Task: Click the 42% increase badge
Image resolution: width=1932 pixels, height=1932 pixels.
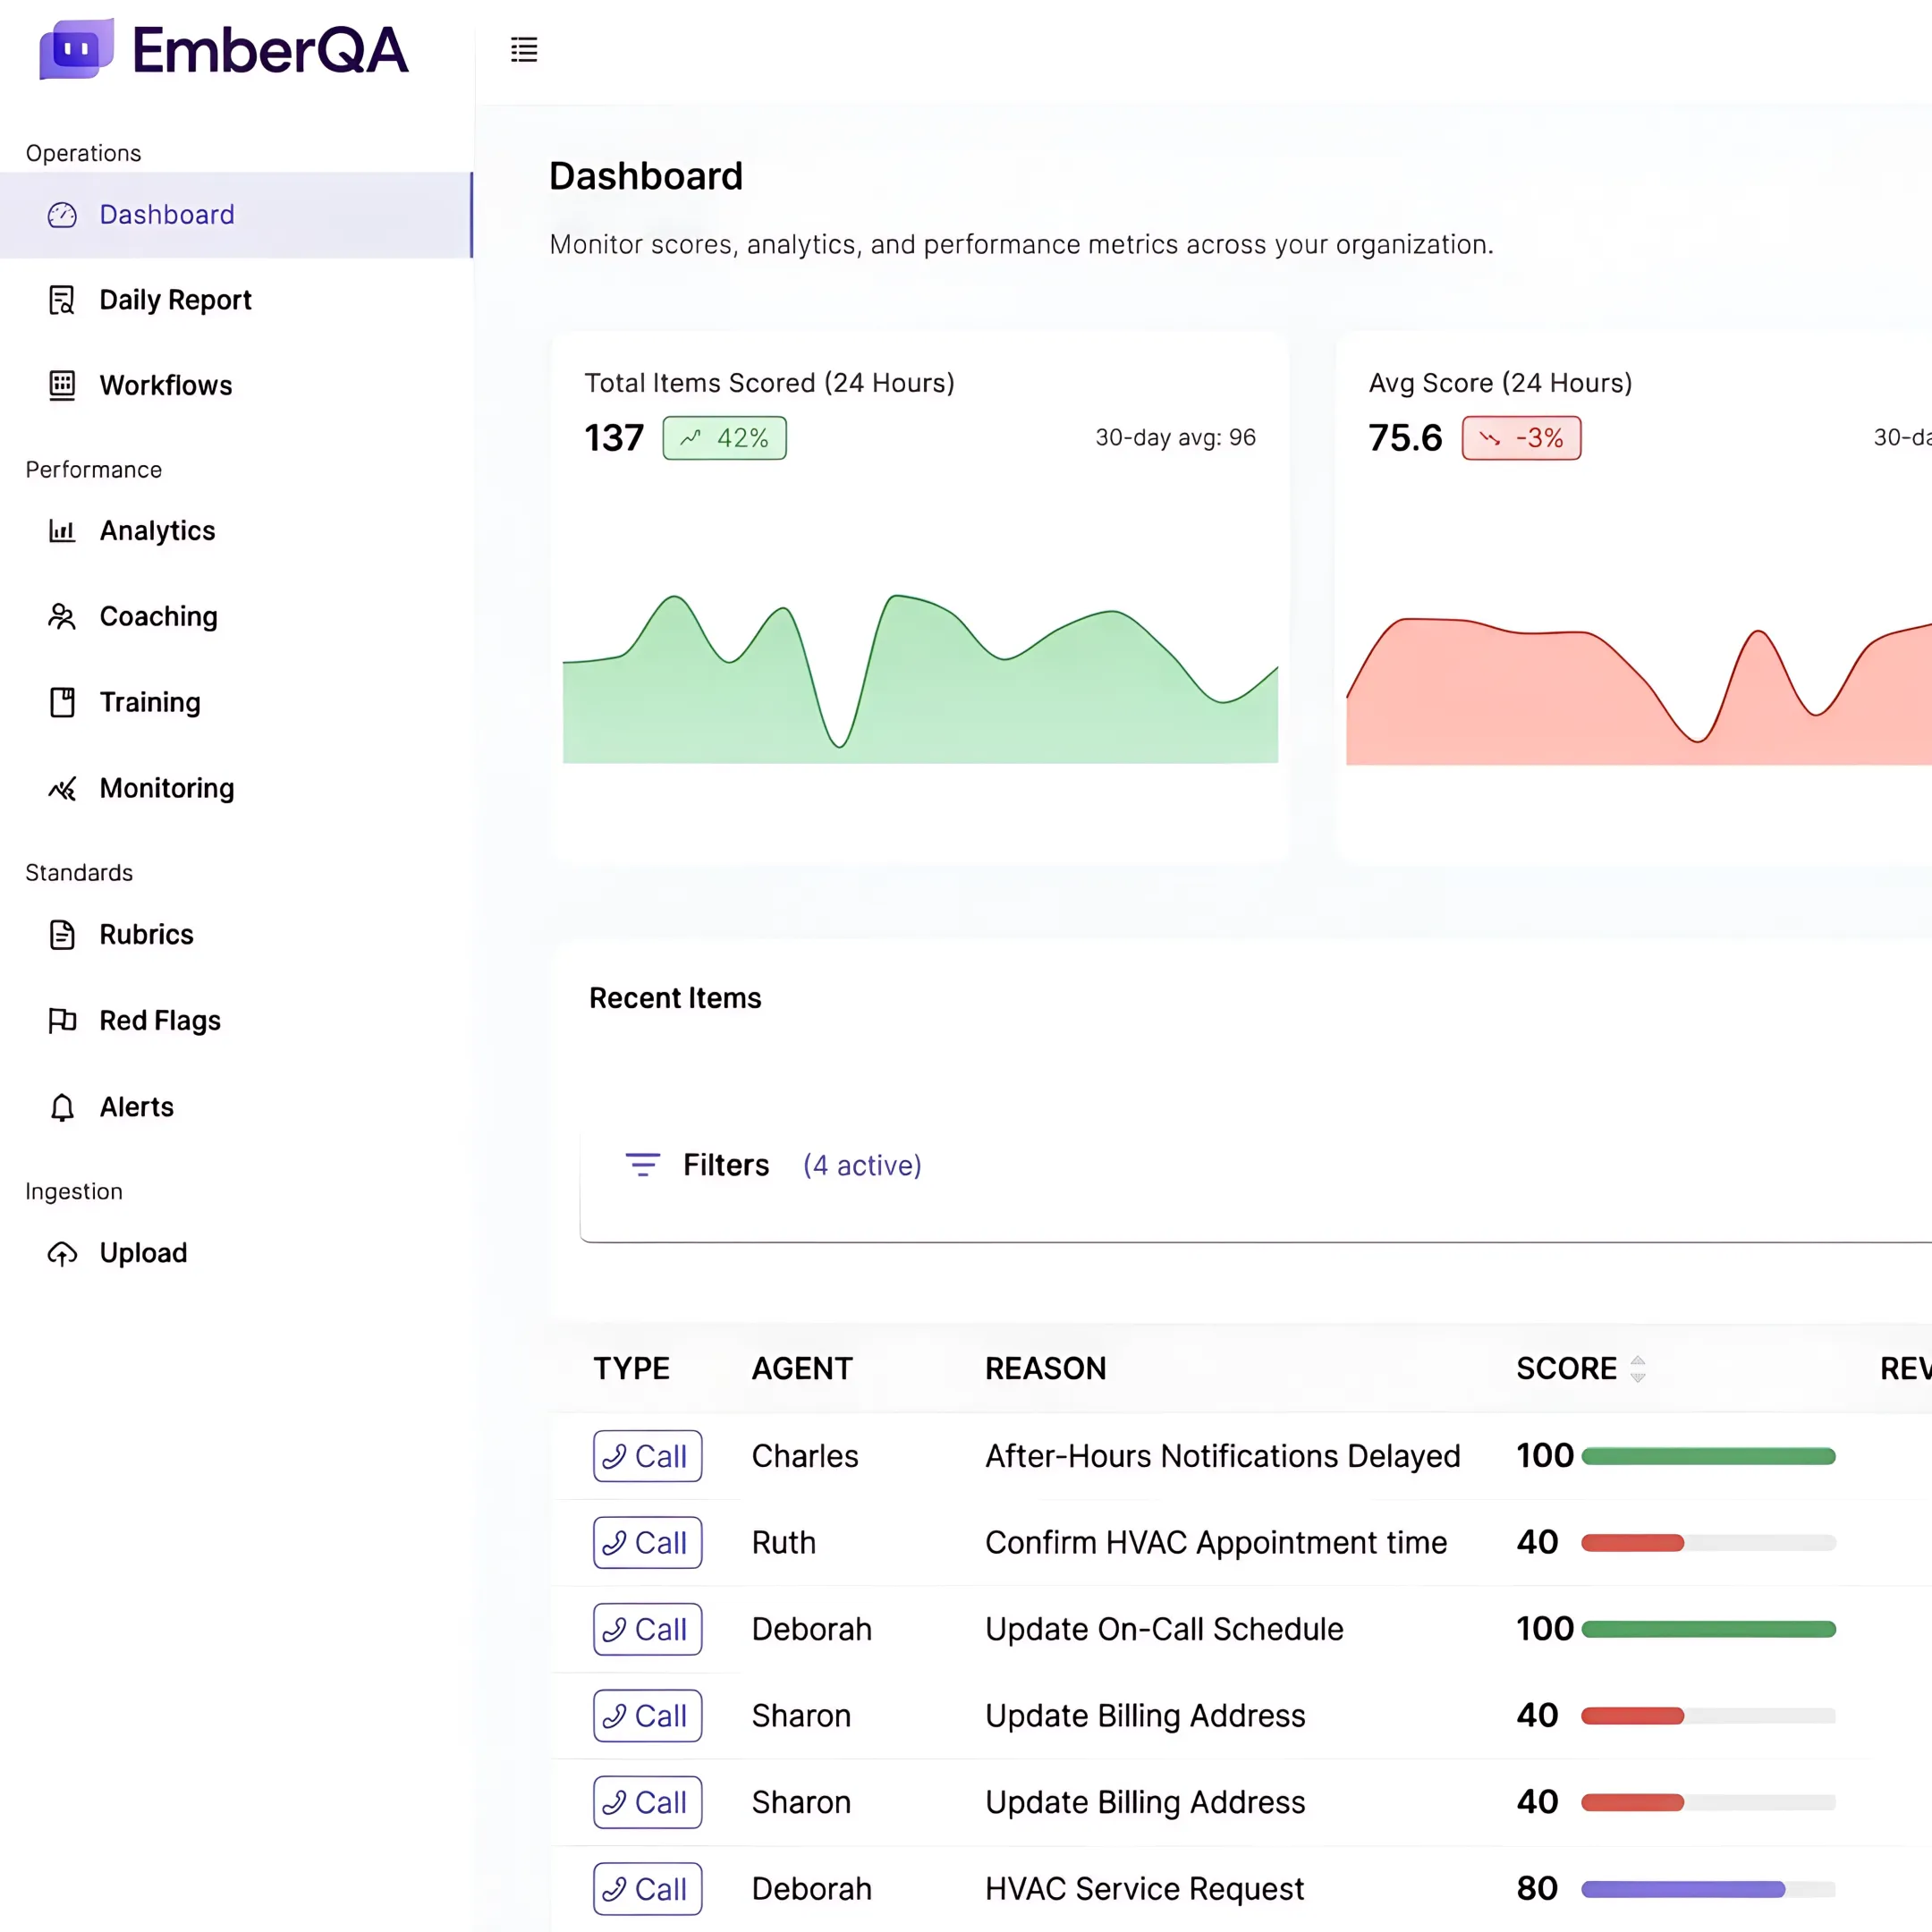Action: coord(725,438)
